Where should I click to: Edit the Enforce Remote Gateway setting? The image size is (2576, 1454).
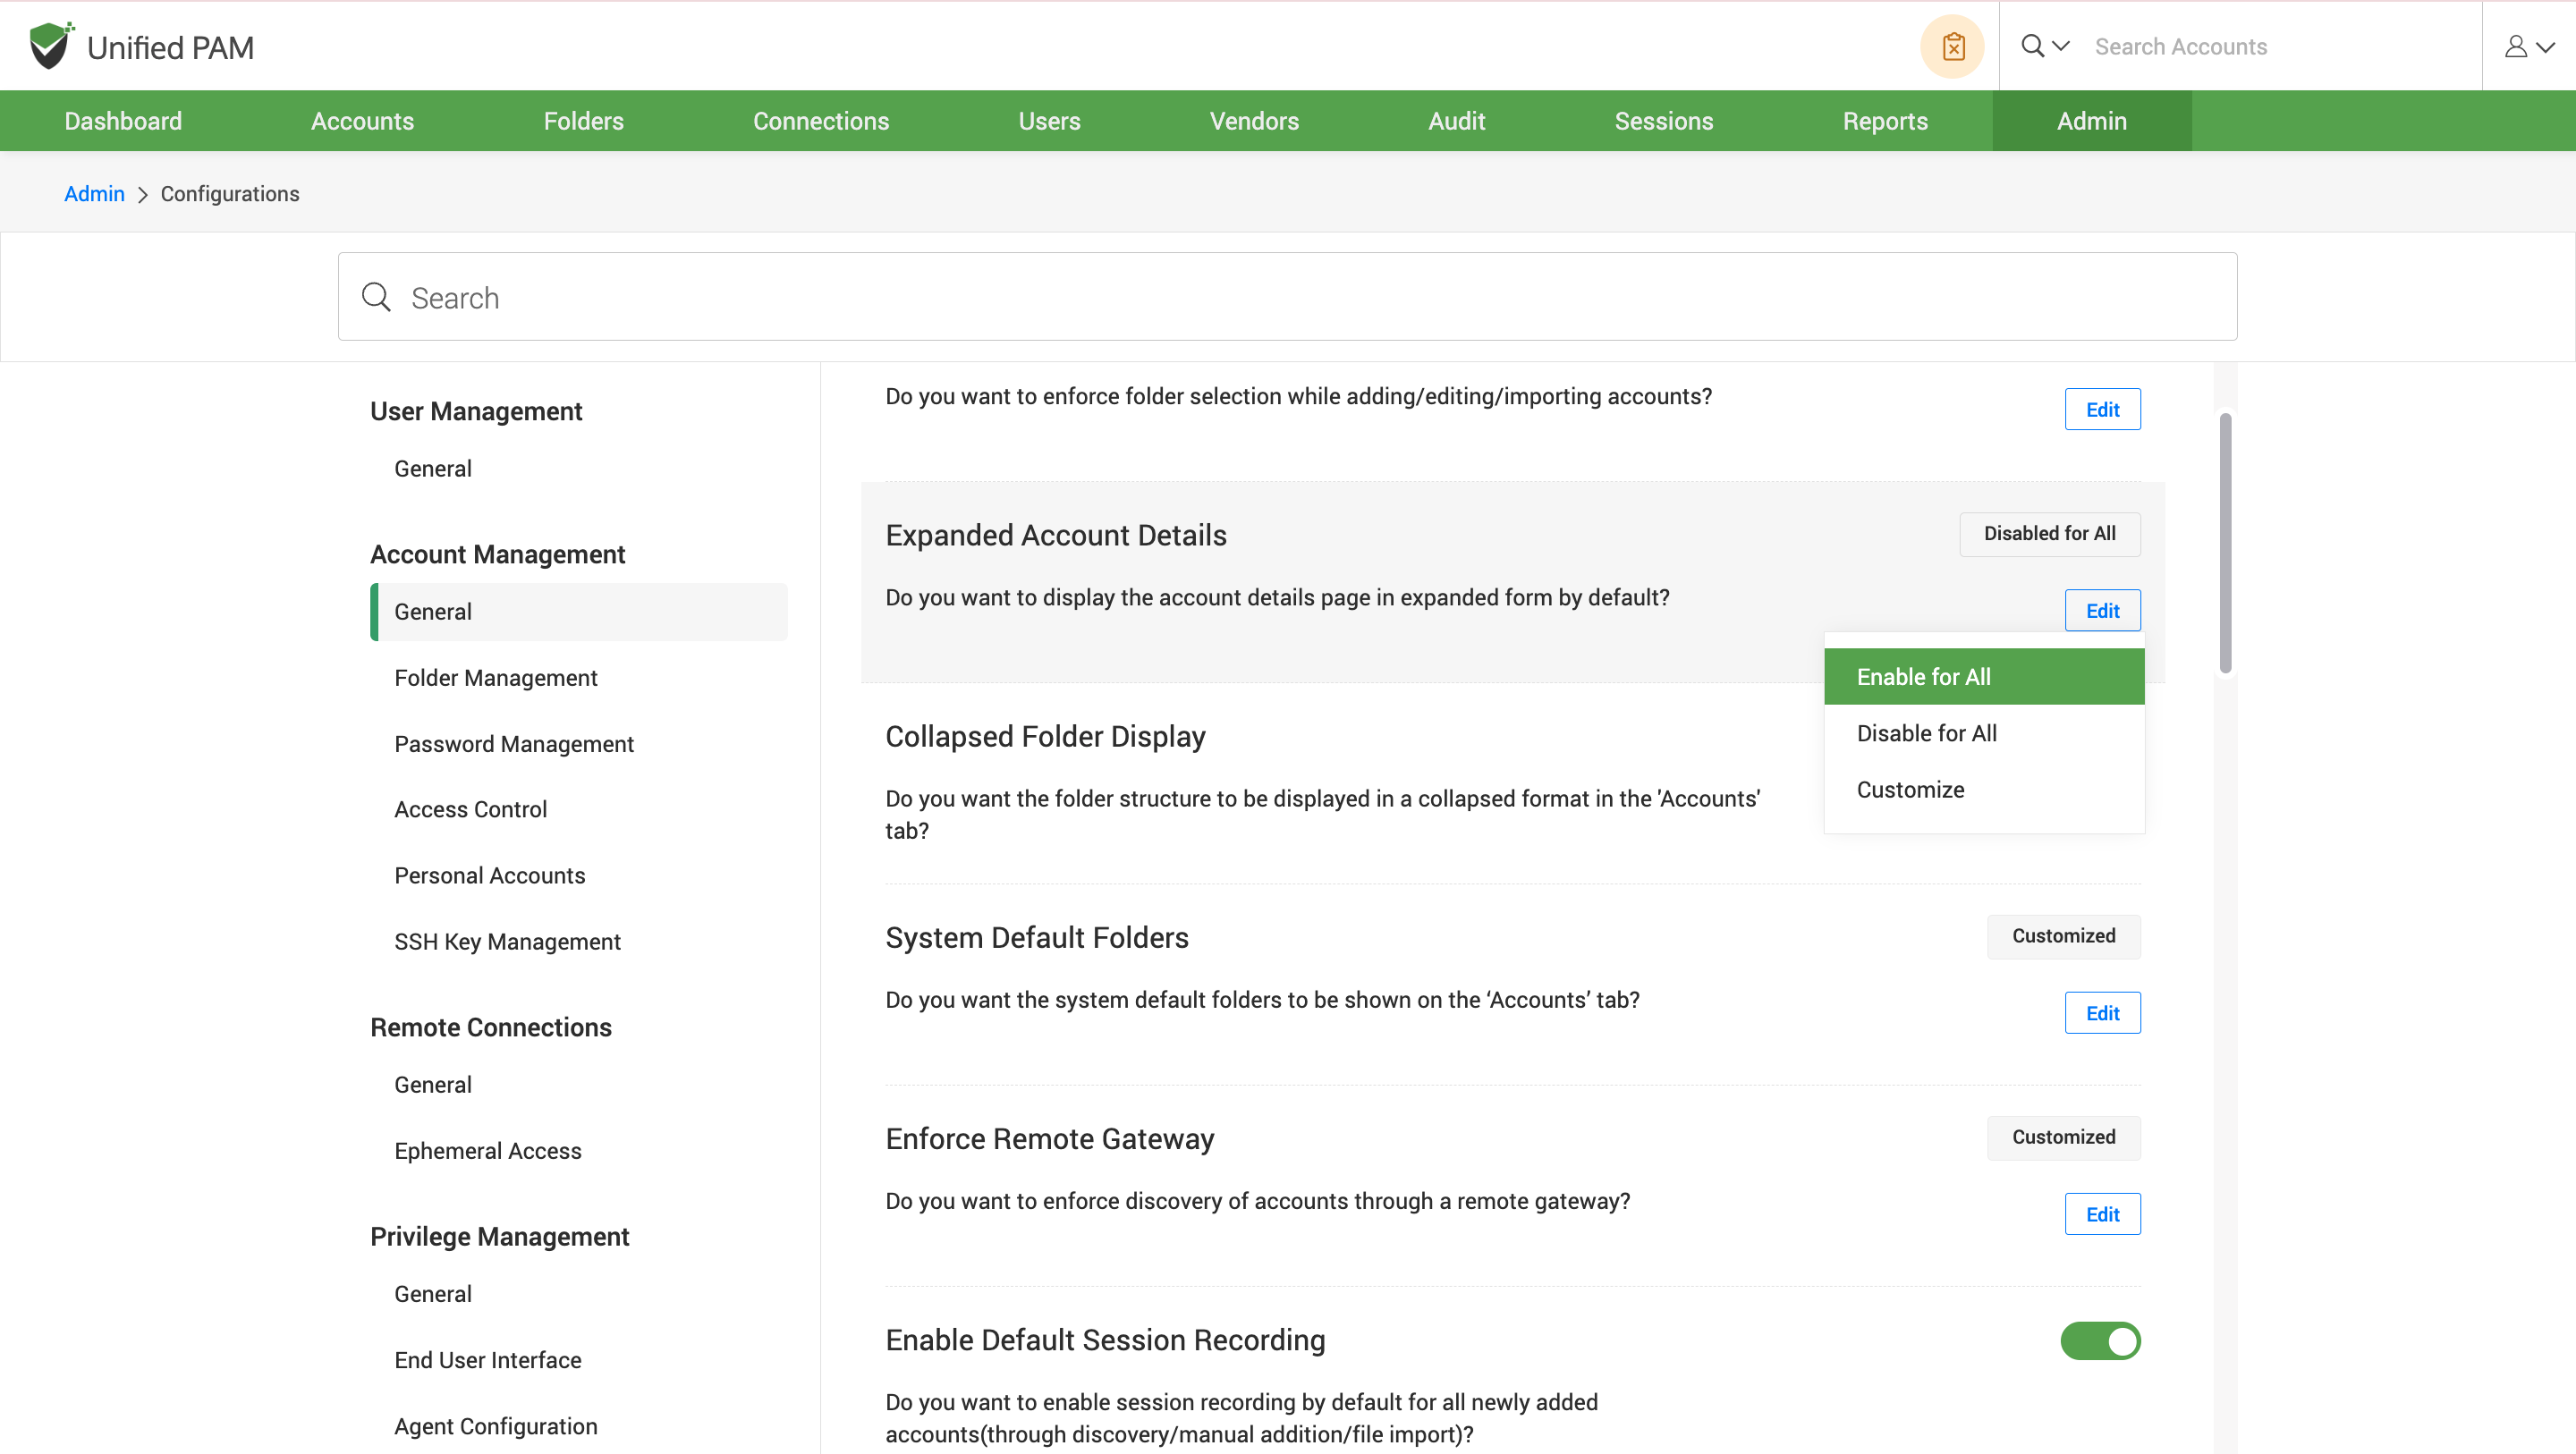pos(2101,1214)
